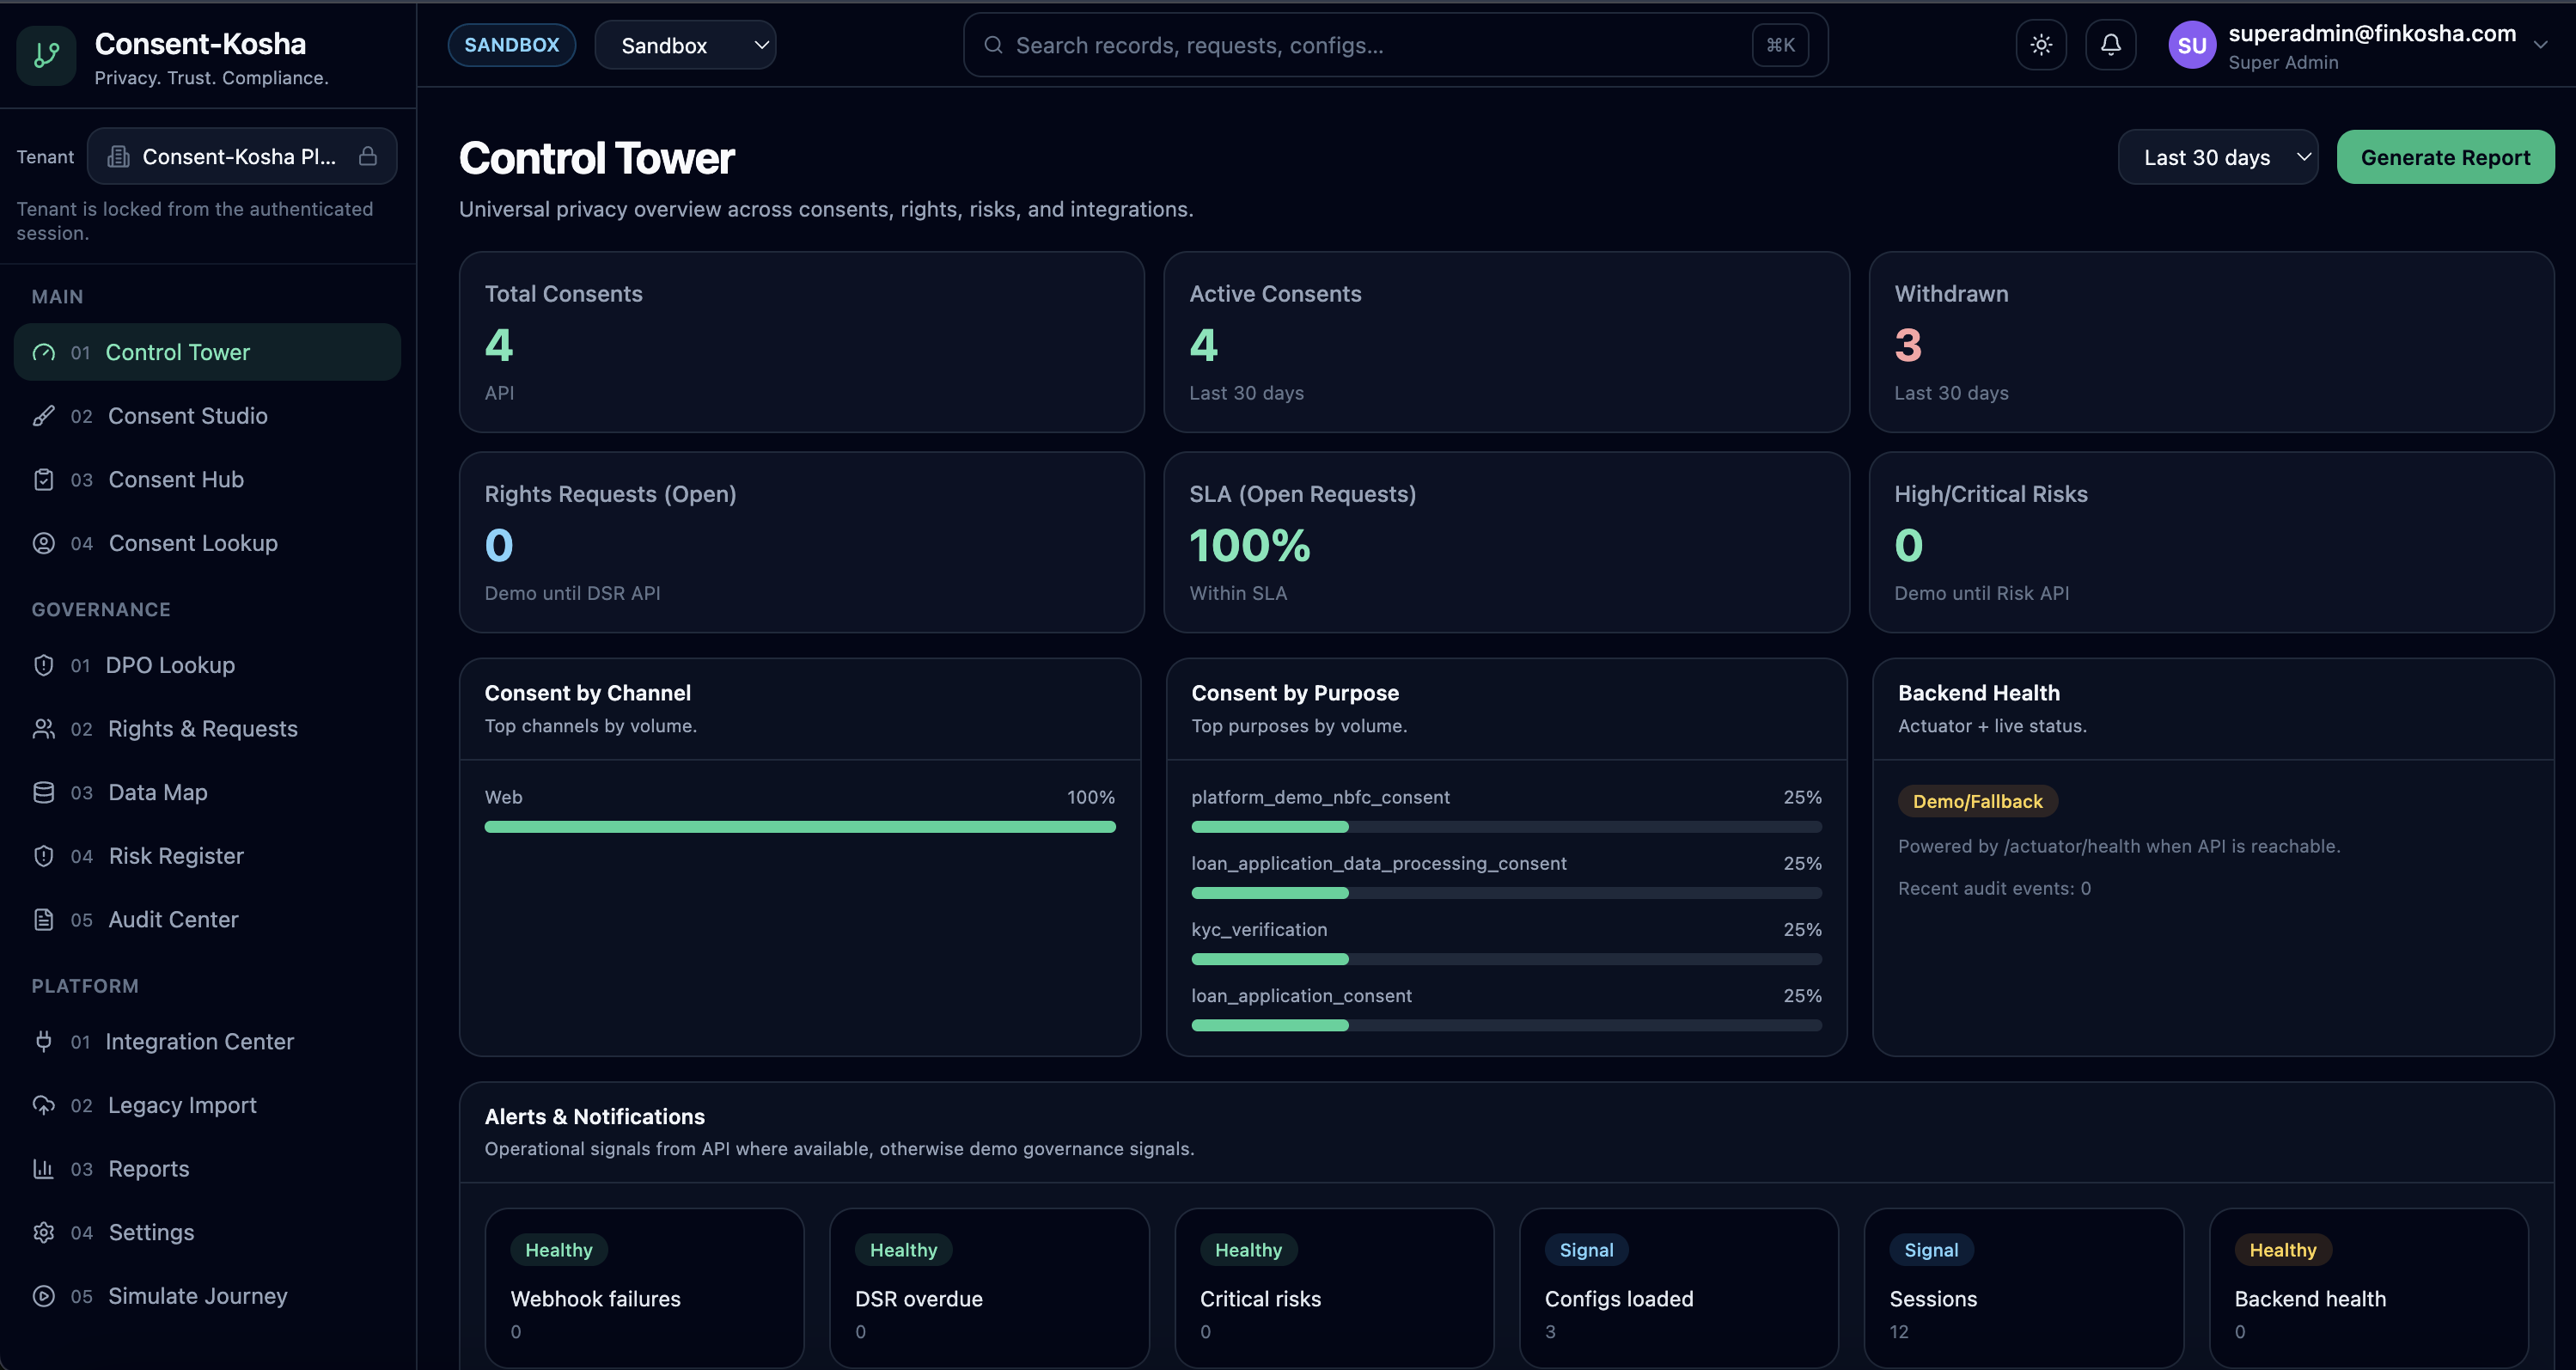Click the High/Critical Risks card
The height and width of the screenshot is (1370, 2576).
click(2212, 542)
